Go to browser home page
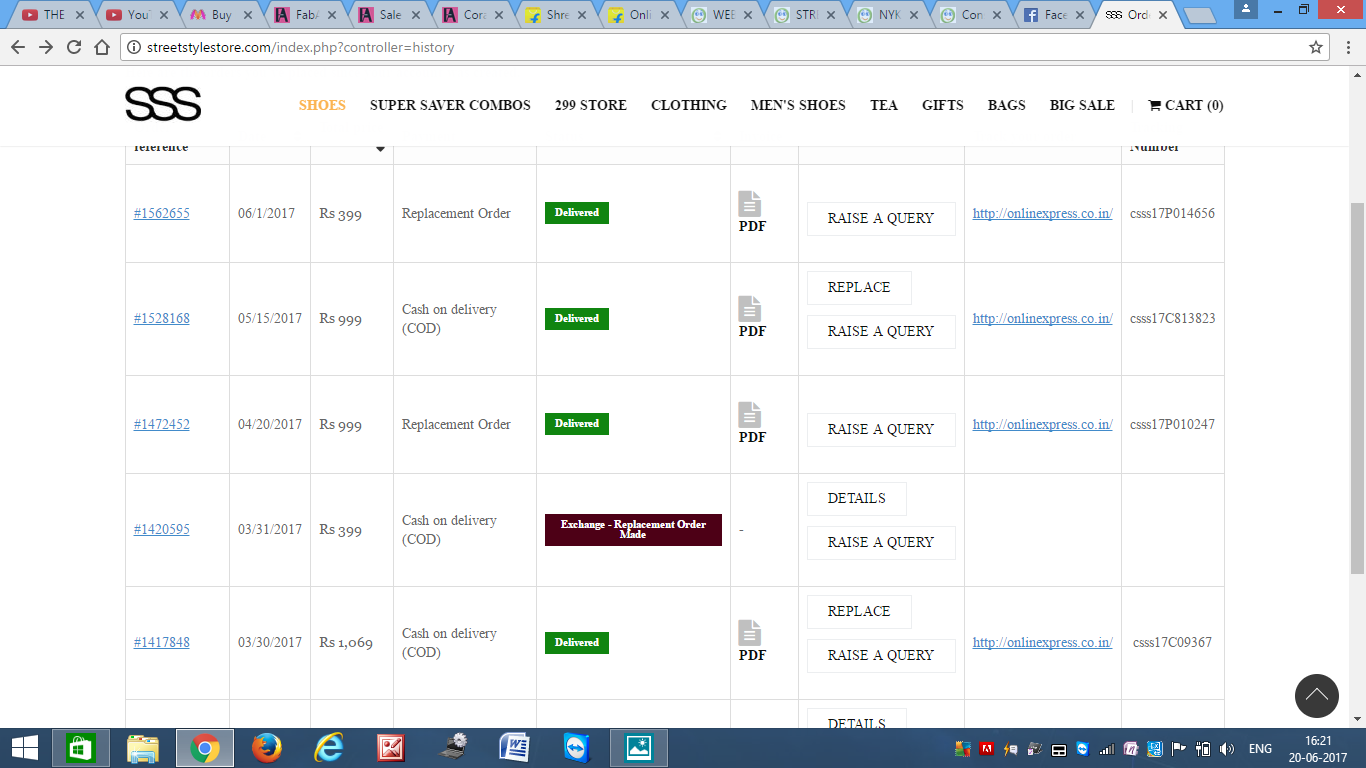This screenshot has height=768, width=1366. click(x=101, y=47)
